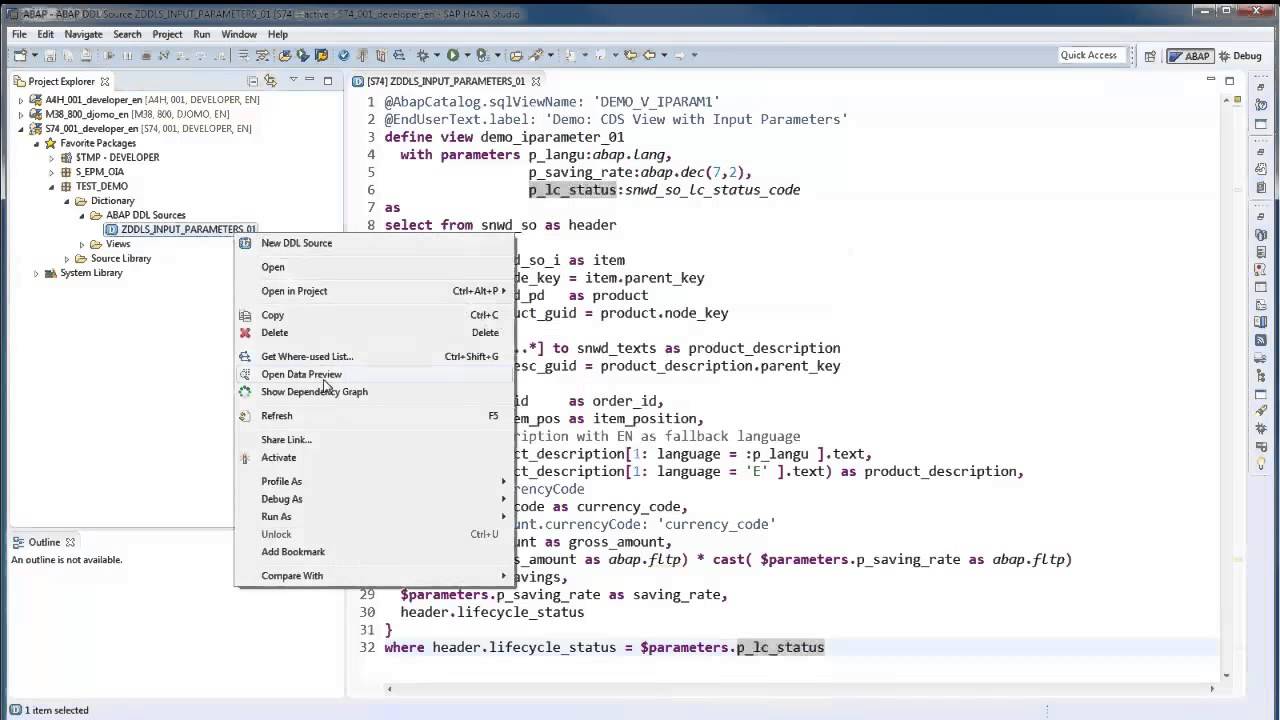The width and height of the screenshot is (1280, 720).
Task: Expand the $TMP - DEVELOPER package
Action: click(x=52, y=157)
